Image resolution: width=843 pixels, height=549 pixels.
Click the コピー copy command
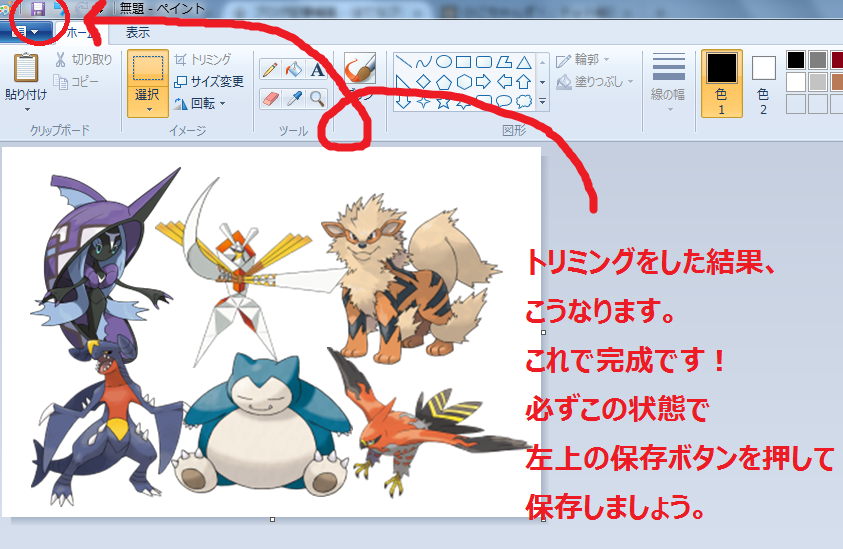[x=76, y=82]
